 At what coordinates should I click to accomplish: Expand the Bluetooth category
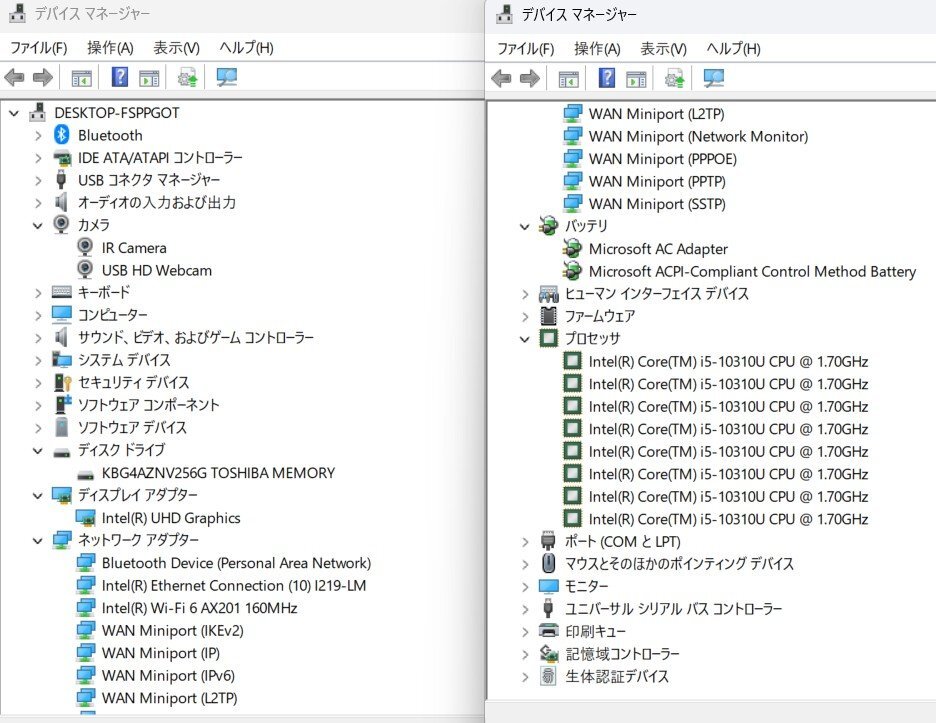[38, 136]
